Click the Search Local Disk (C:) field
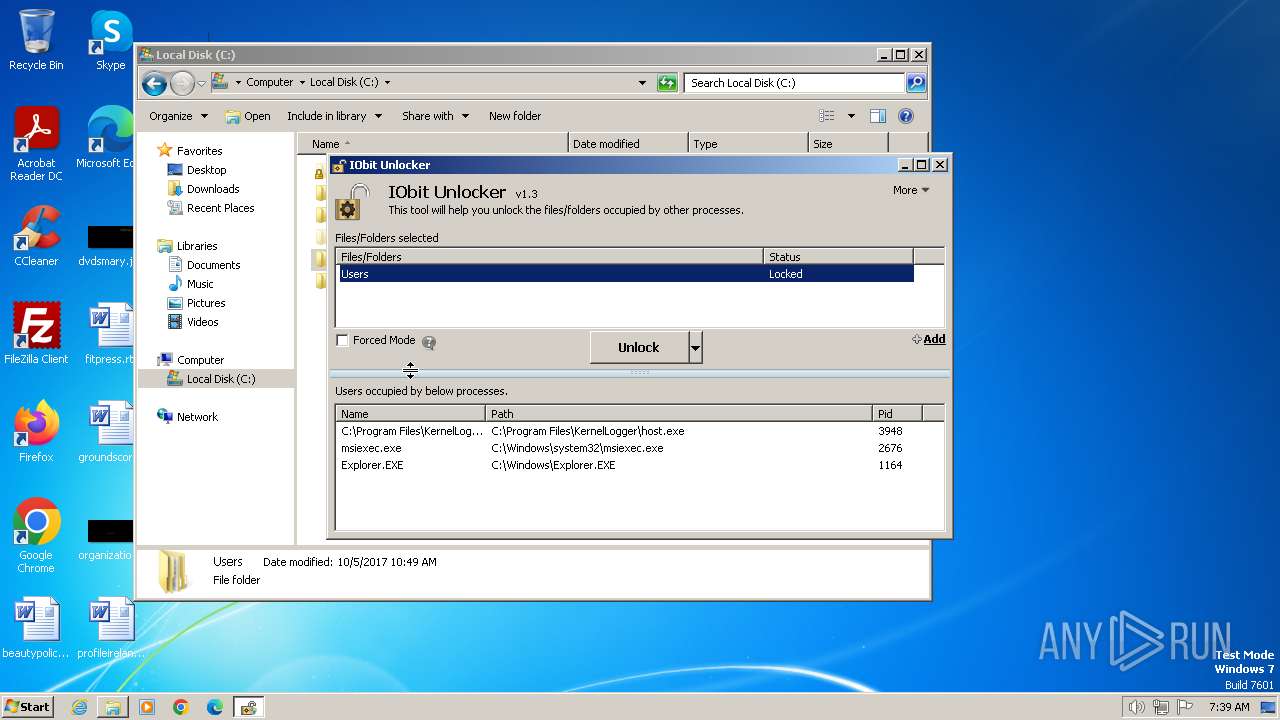The image size is (1280, 720). coord(794,83)
